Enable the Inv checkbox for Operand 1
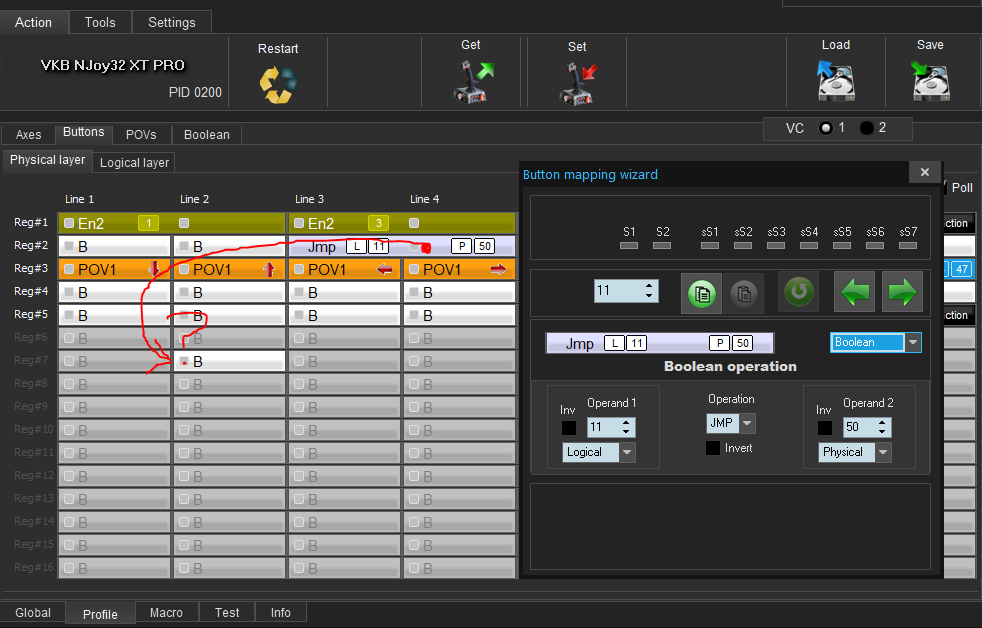 pyautogui.click(x=568, y=428)
